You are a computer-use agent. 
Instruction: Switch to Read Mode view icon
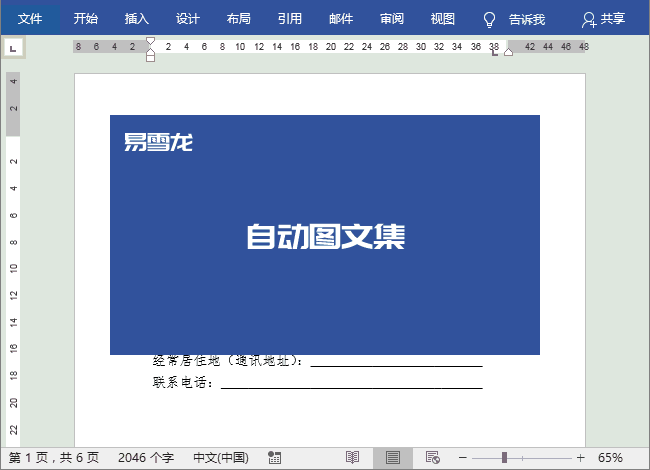[x=352, y=458]
